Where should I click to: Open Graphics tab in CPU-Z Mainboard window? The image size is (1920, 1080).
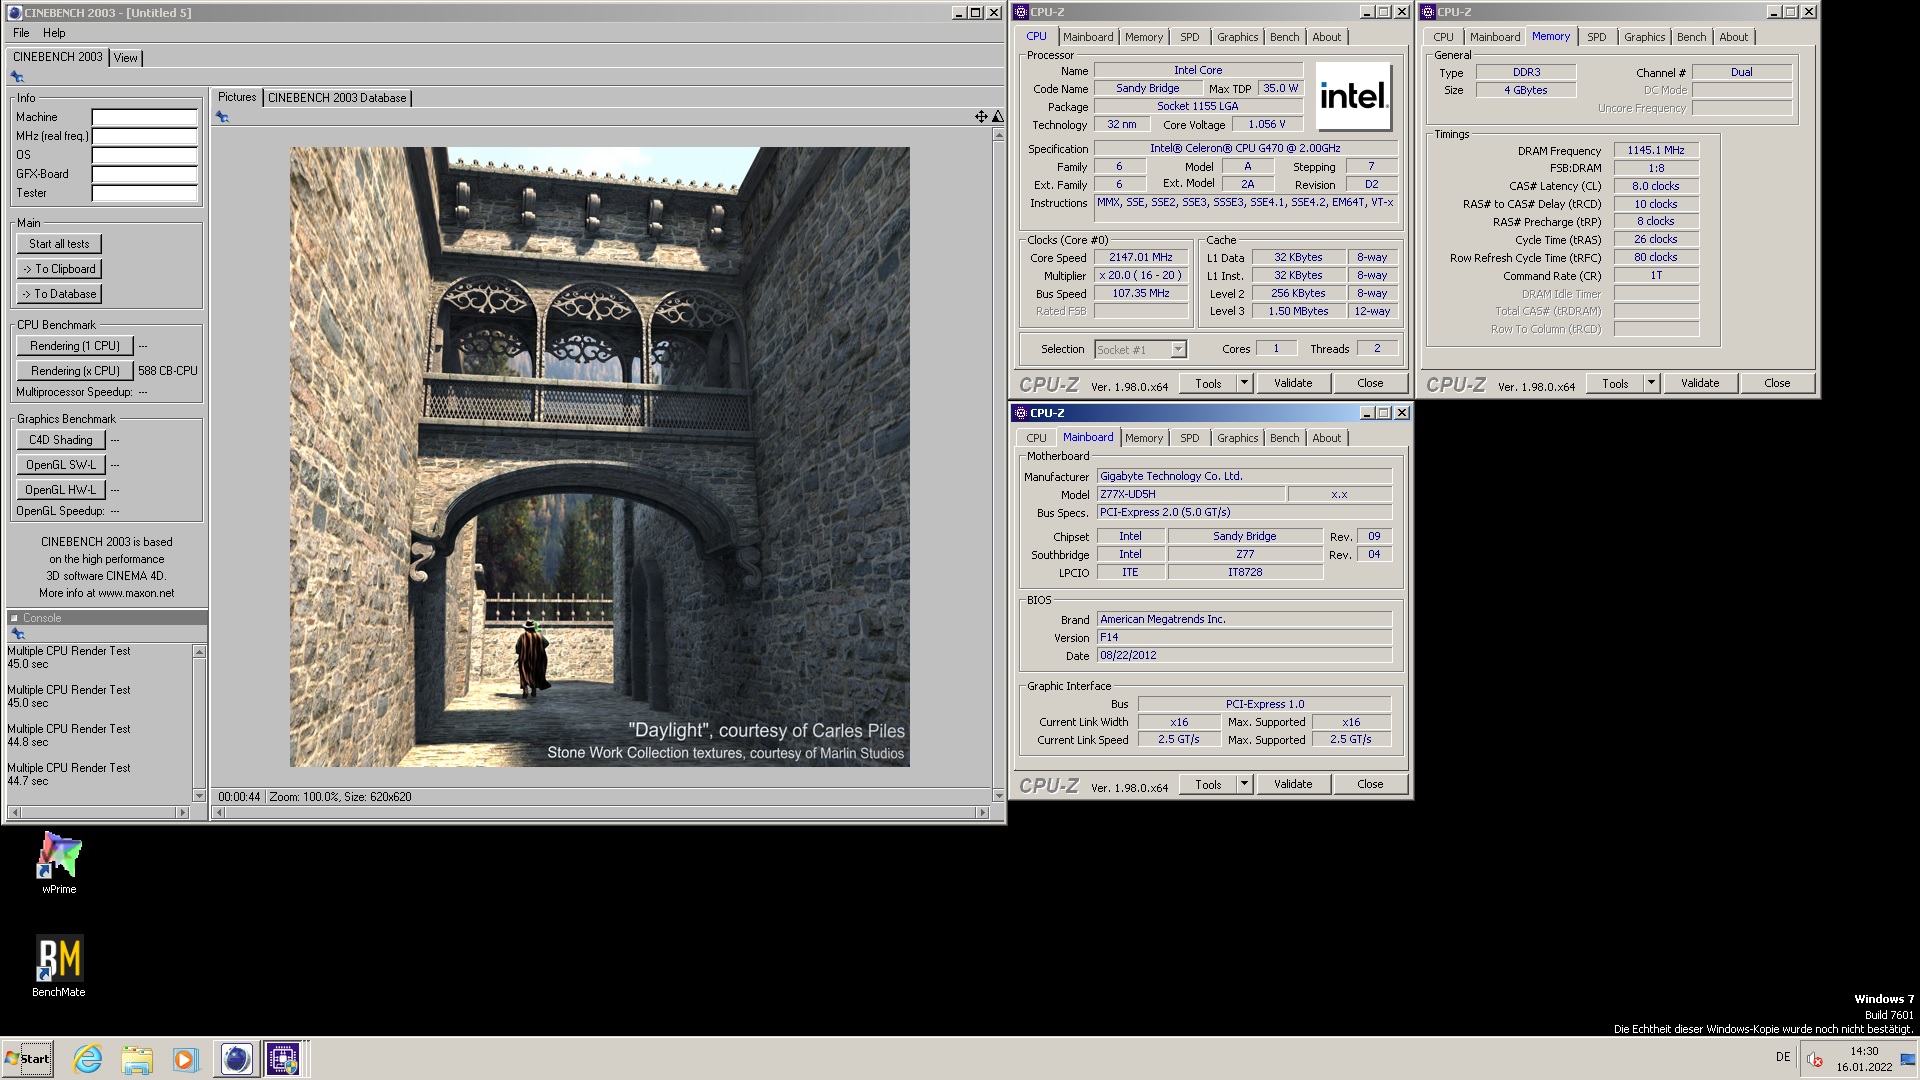pos(1237,438)
